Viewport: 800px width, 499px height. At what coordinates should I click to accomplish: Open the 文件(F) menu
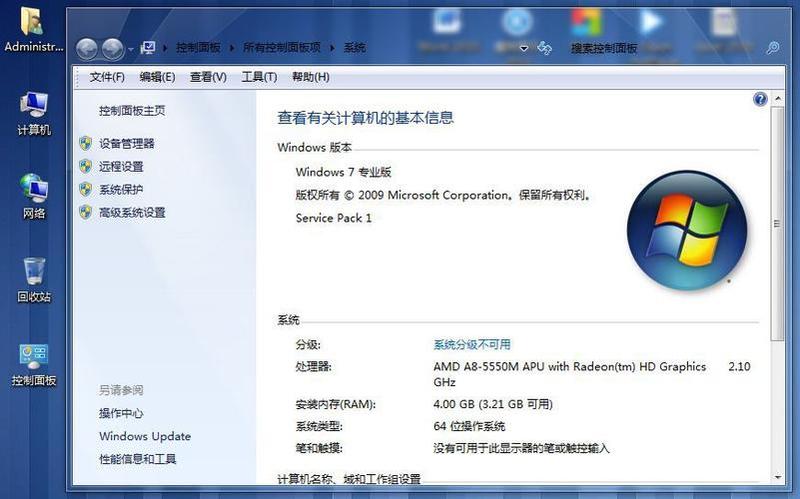[107, 77]
